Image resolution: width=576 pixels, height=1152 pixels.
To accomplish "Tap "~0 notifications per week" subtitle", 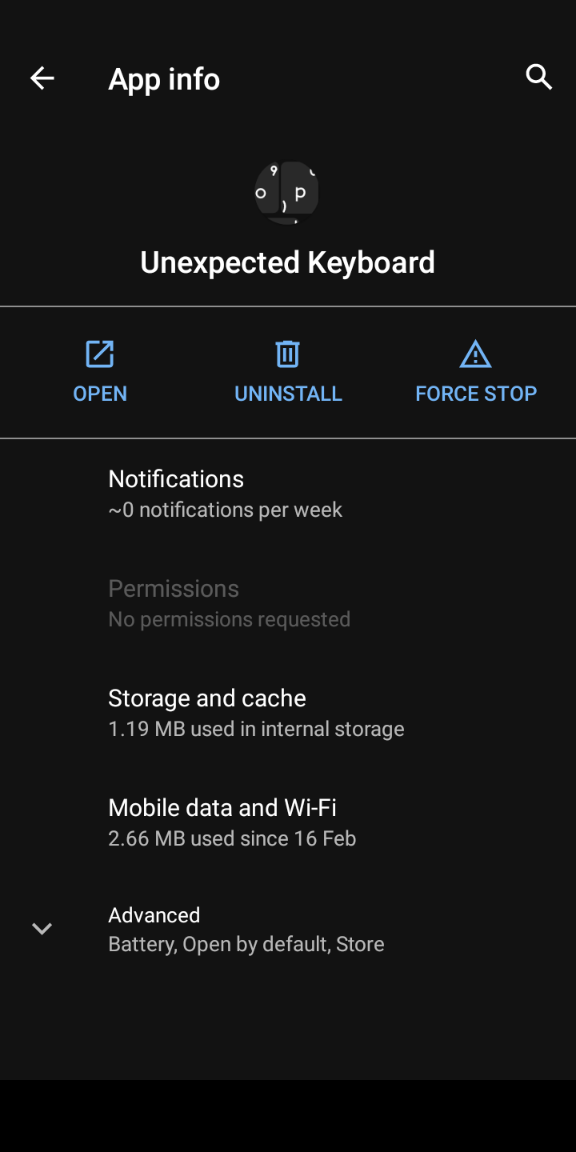I will coord(226,510).
